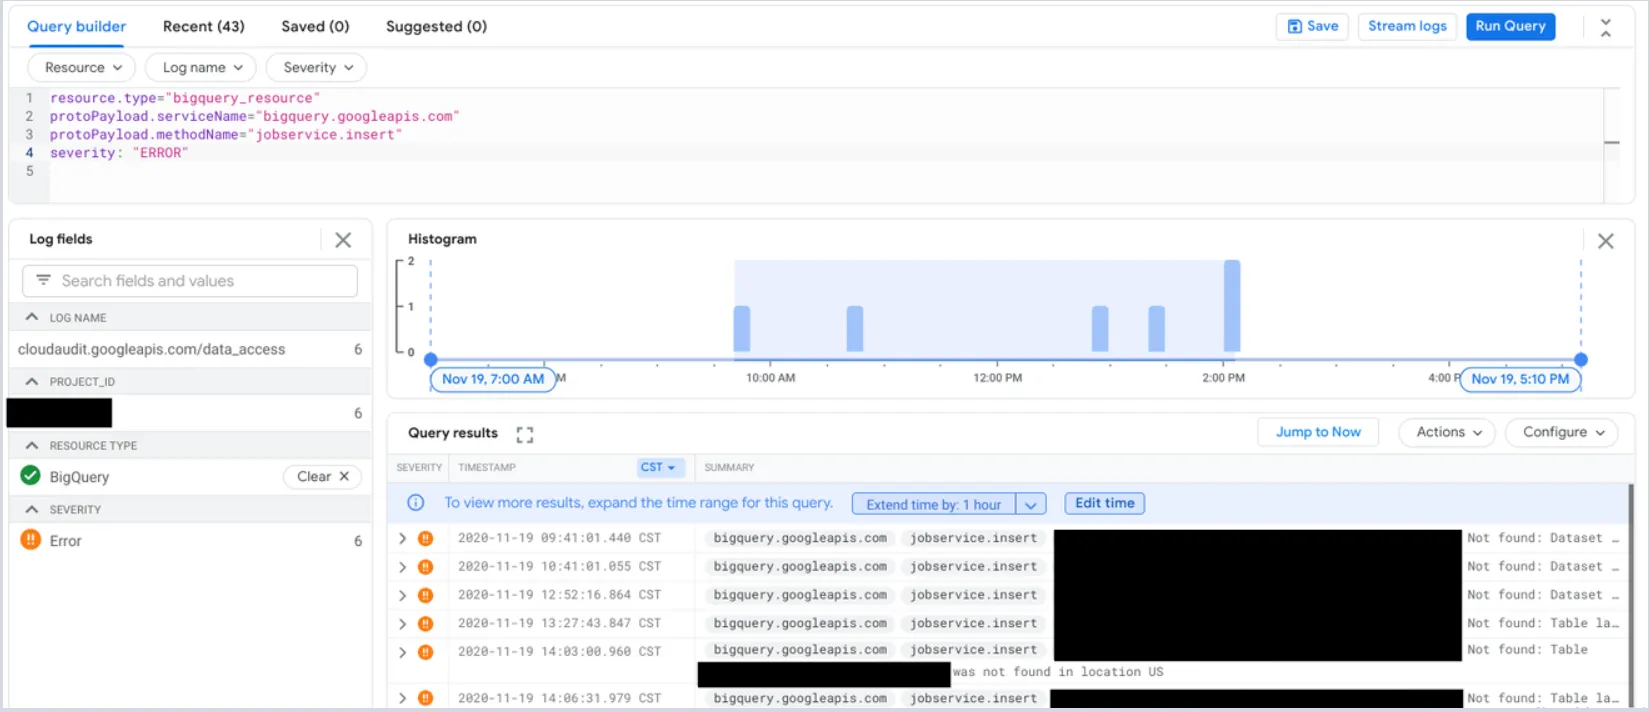Open the Resource filter dropdown
Viewport: 1649px width, 712px height.
[82, 67]
